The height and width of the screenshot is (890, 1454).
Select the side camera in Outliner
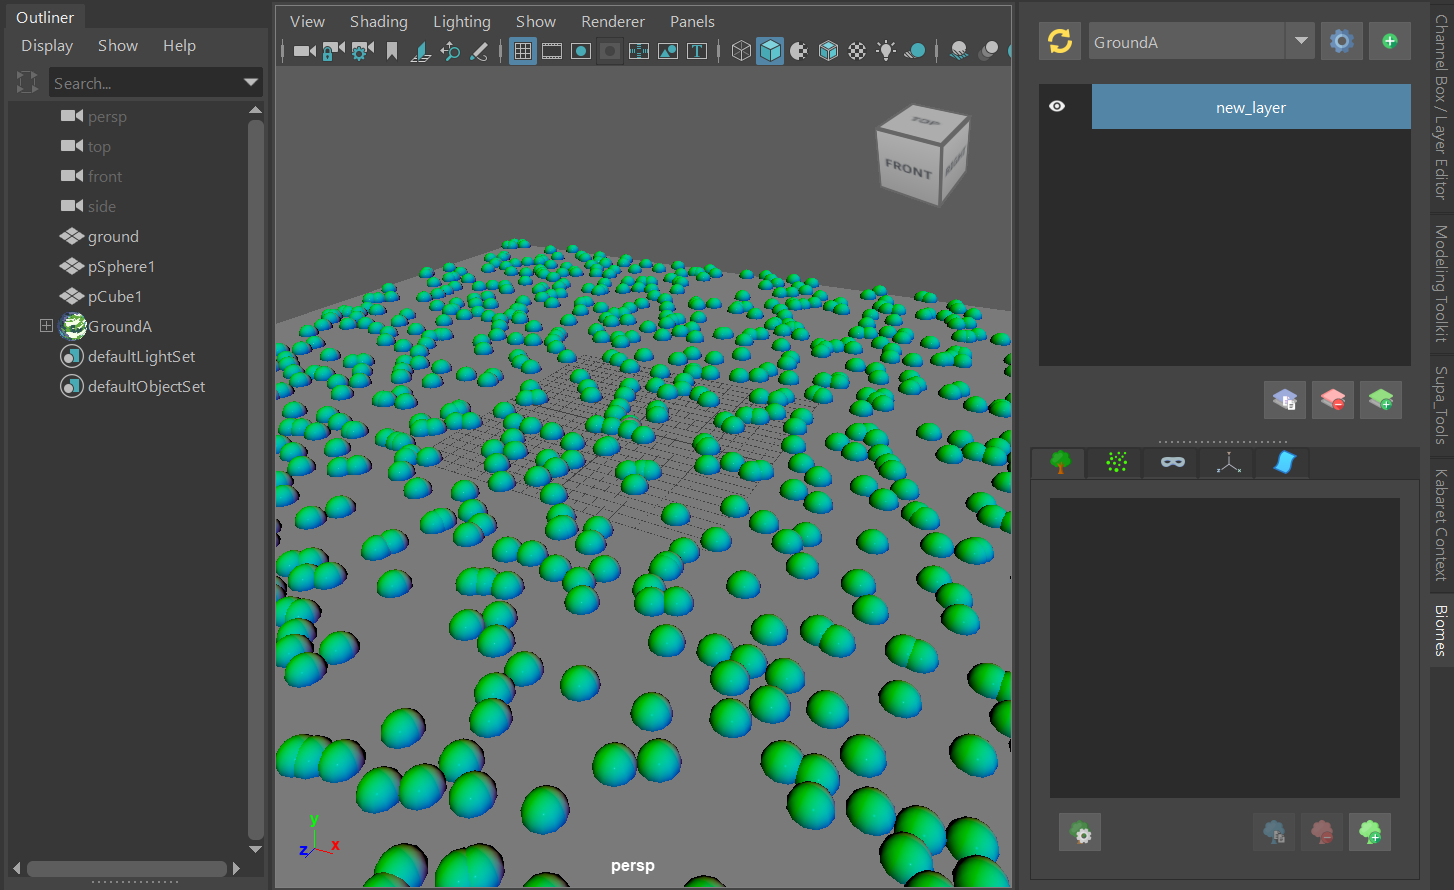click(x=102, y=207)
